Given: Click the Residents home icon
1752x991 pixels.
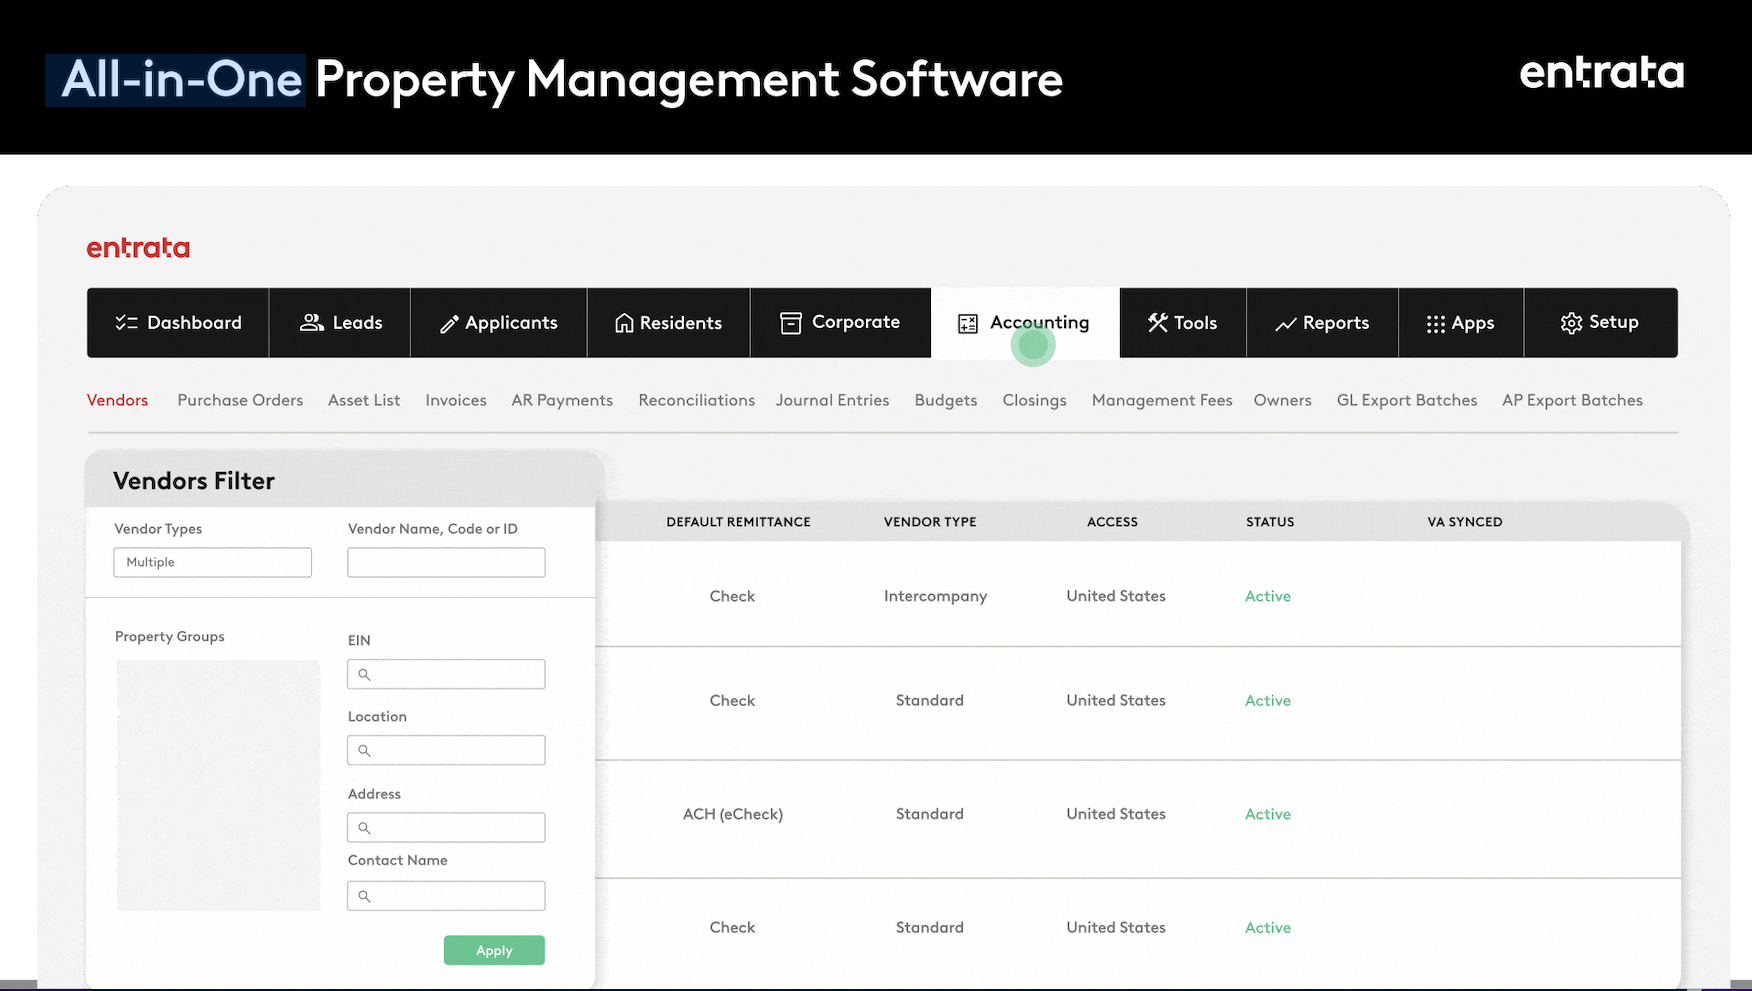Looking at the screenshot, I should pyautogui.click(x=625, y=322).
